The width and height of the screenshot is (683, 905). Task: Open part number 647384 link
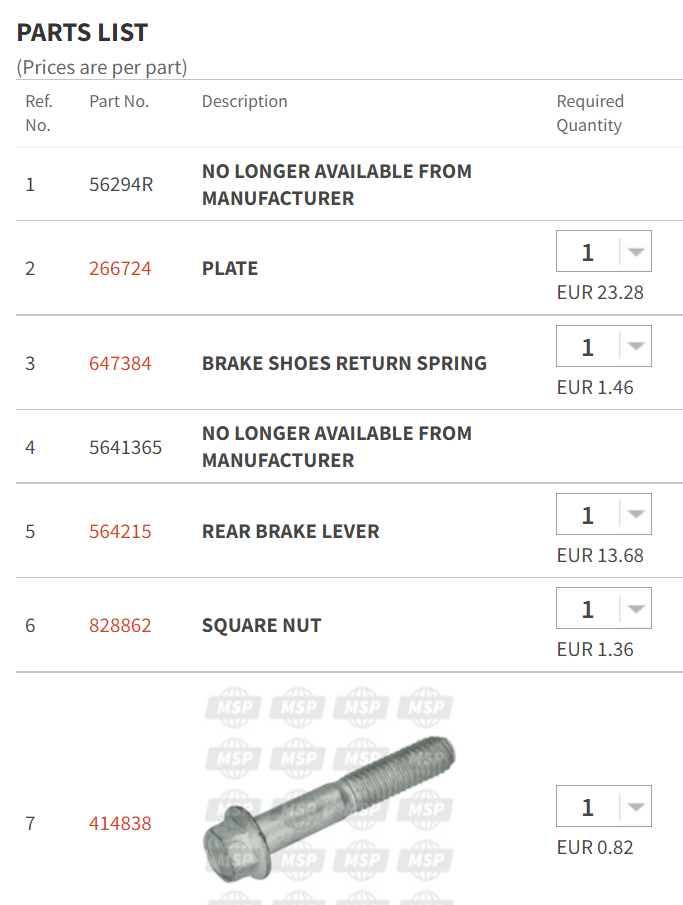pyautogui.click(x=120, y=363)
